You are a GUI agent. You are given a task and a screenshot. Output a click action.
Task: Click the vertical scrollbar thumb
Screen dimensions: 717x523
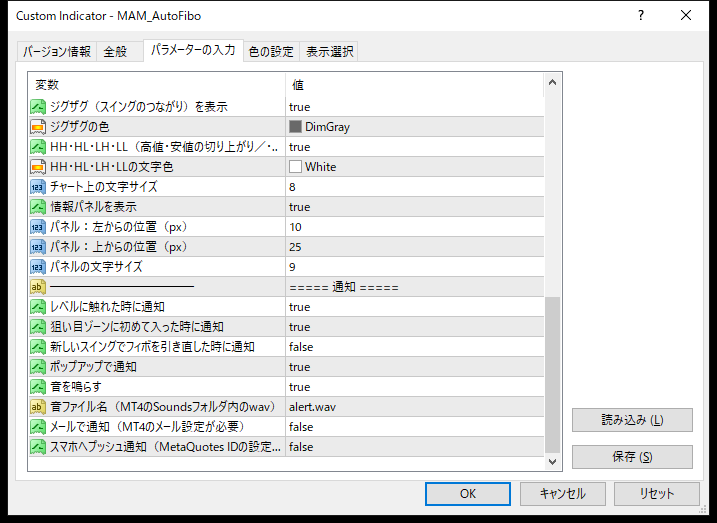552,375
